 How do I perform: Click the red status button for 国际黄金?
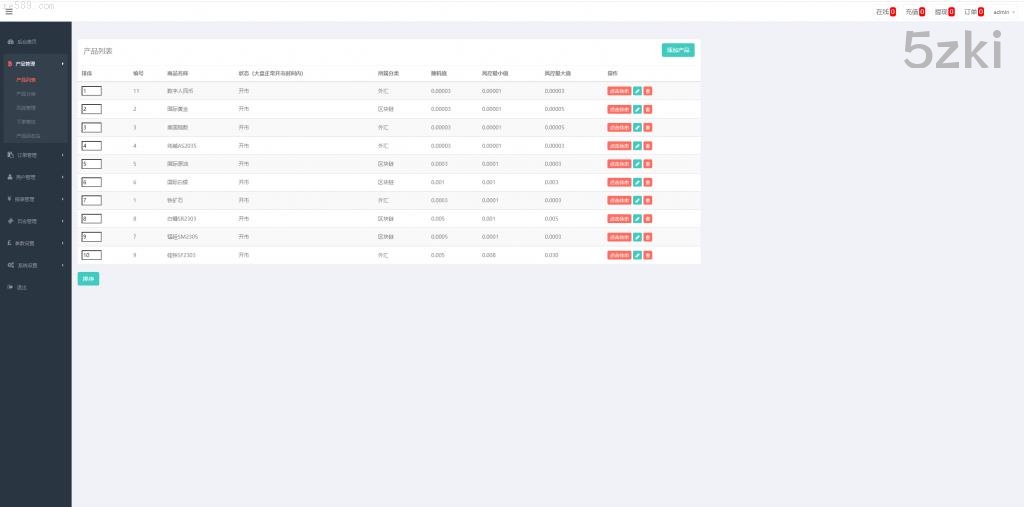pos(619,109)
